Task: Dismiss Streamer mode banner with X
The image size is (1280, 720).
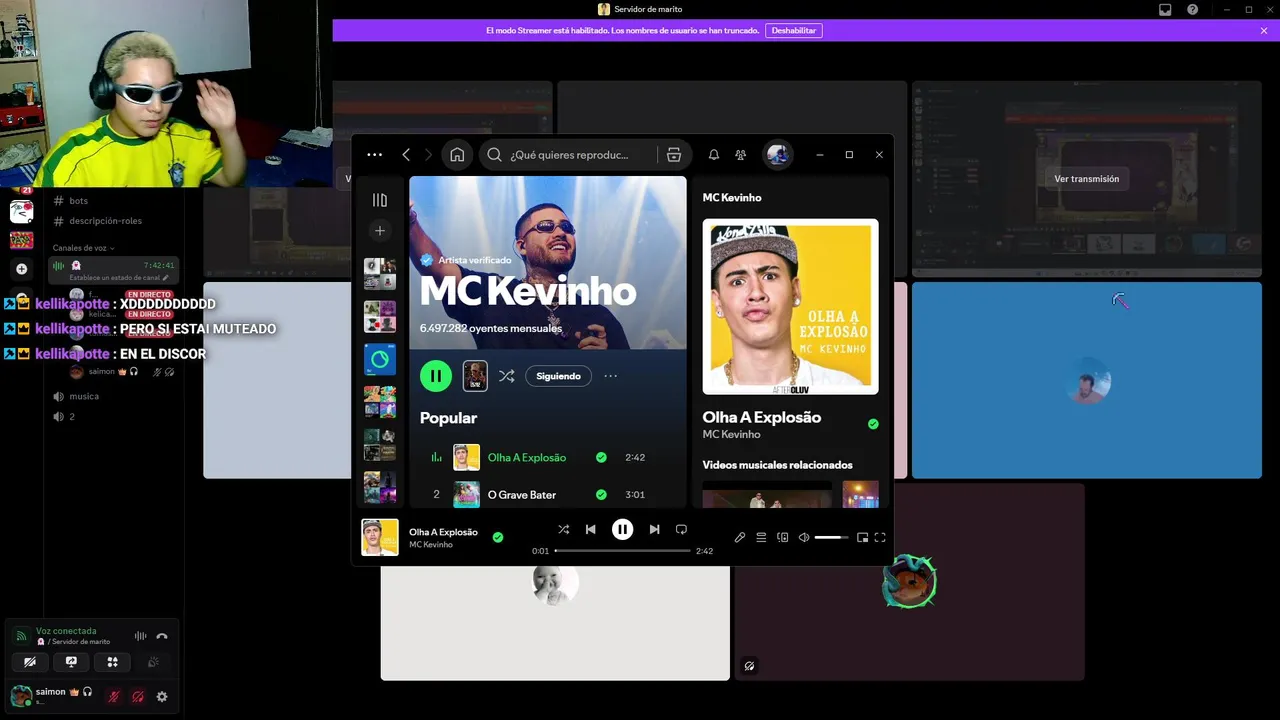Action: (1264, 31)
